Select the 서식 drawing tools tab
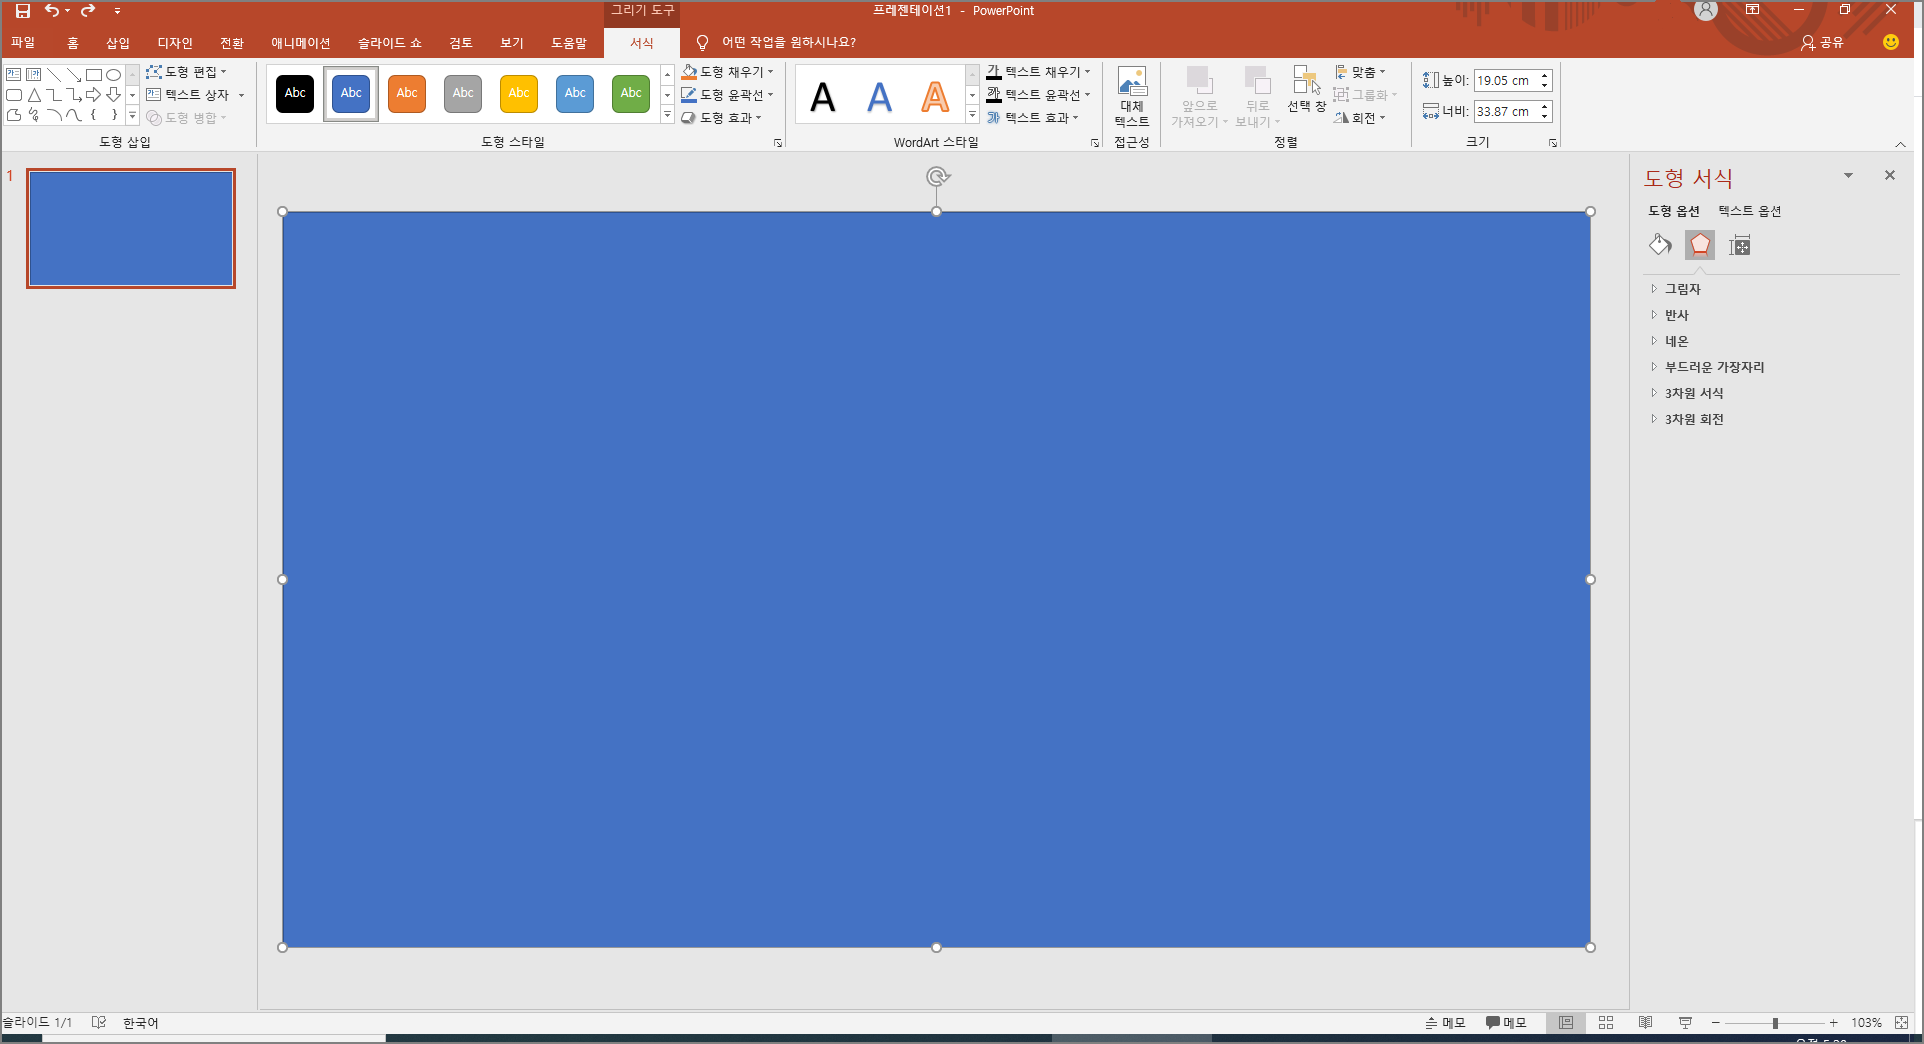1924x1044 pixels. [x=642, y=43]
